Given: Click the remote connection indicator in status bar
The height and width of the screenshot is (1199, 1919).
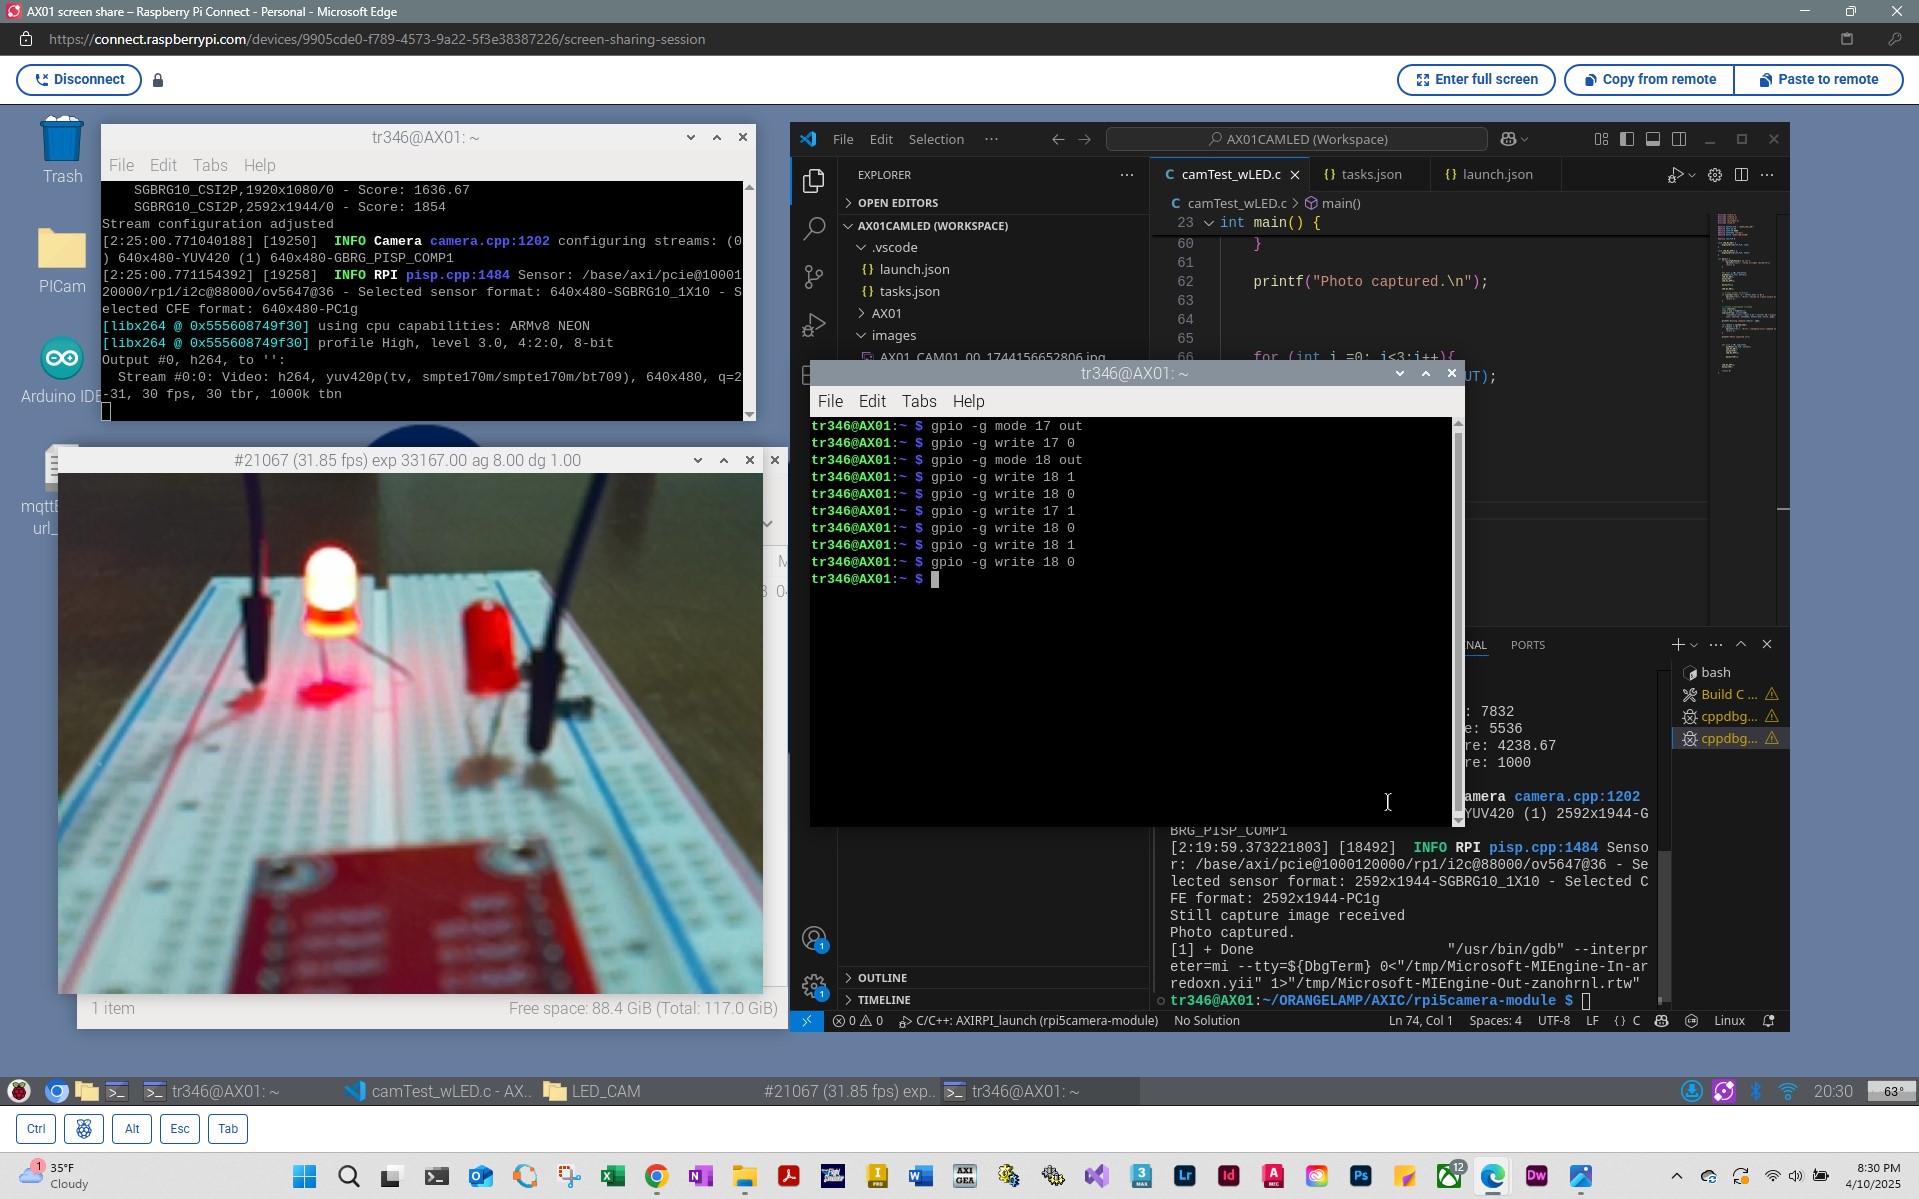Looking at the screenshot, I should [807, 1021].
